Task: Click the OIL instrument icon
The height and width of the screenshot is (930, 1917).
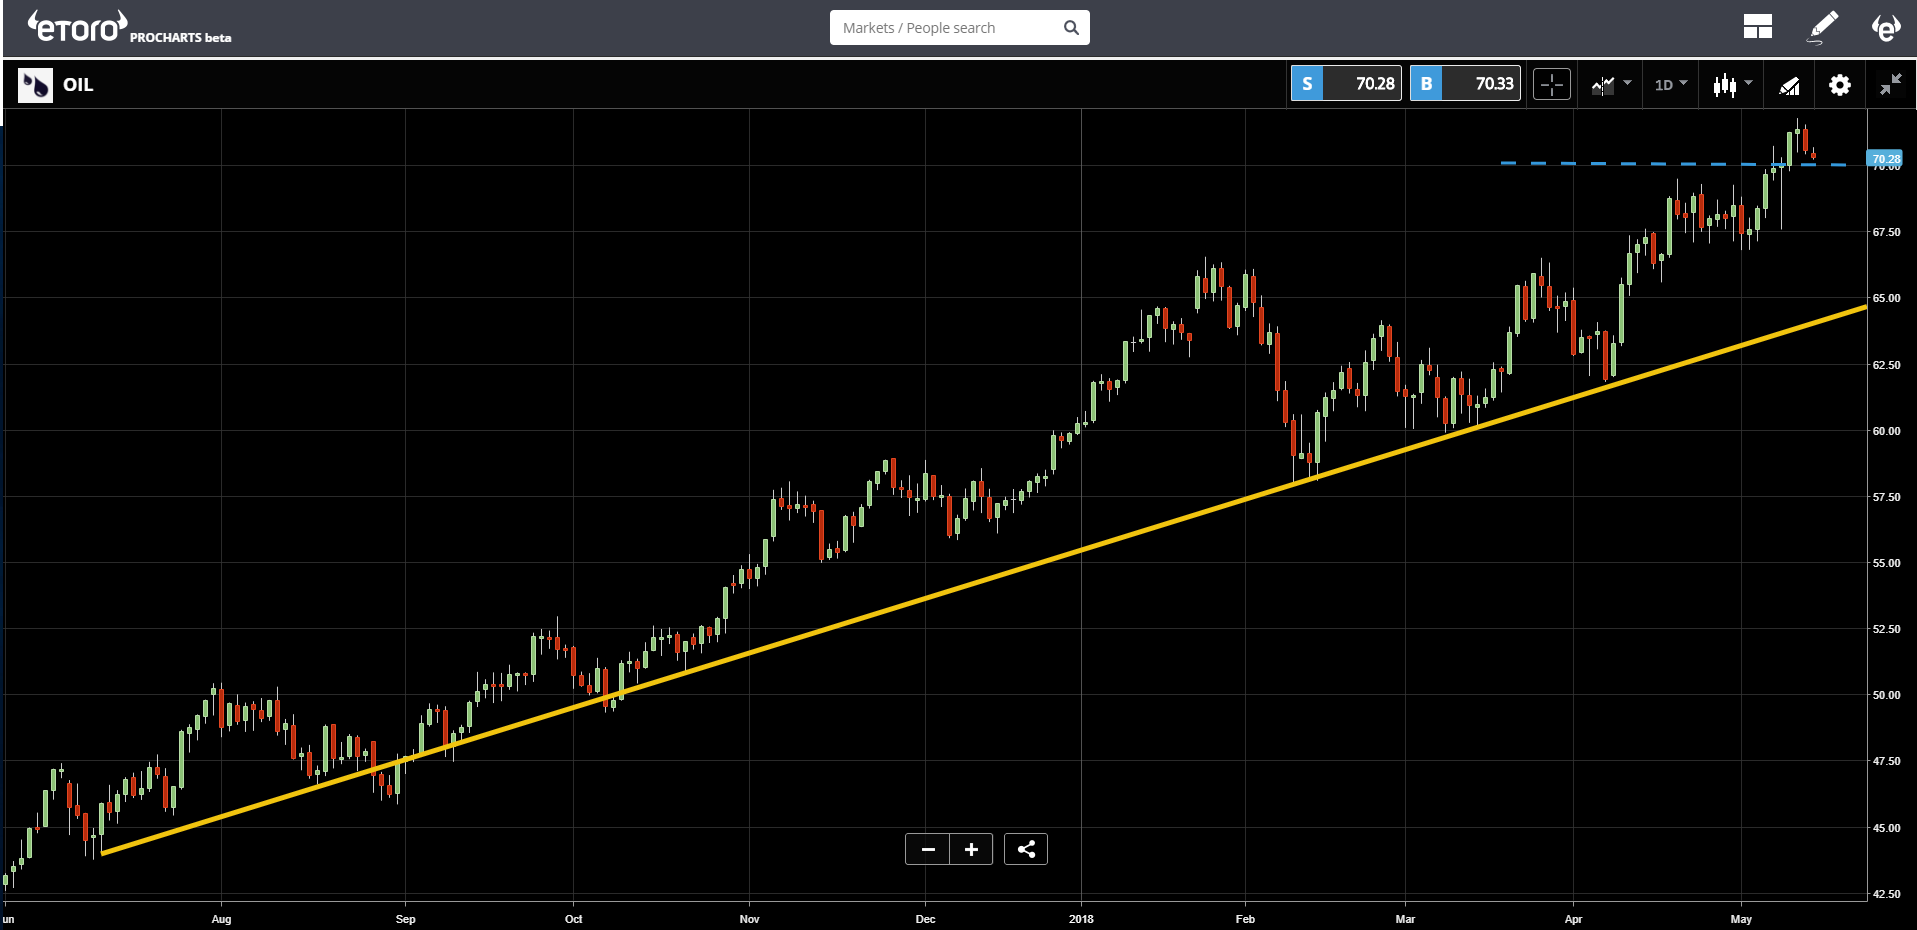Action: [x=35, y=85]
